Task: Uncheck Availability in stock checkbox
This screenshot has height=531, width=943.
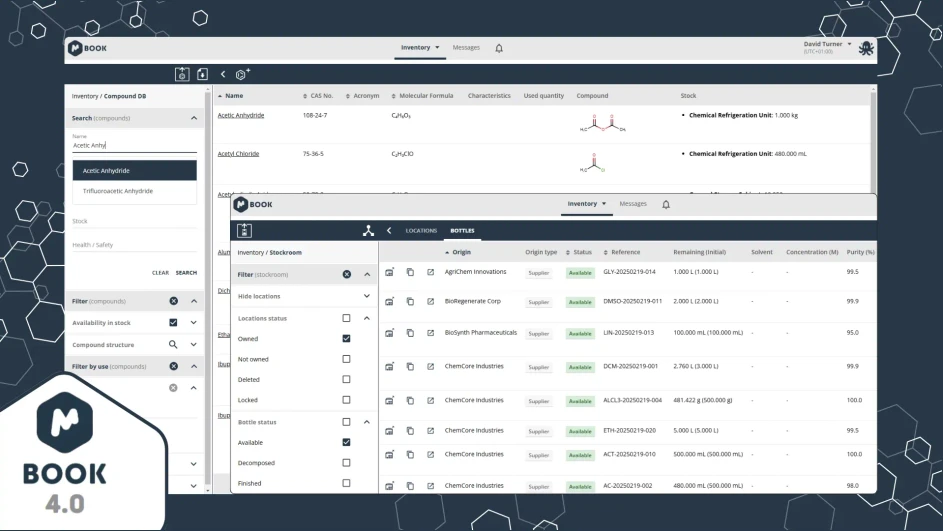Action: (173, 323)
